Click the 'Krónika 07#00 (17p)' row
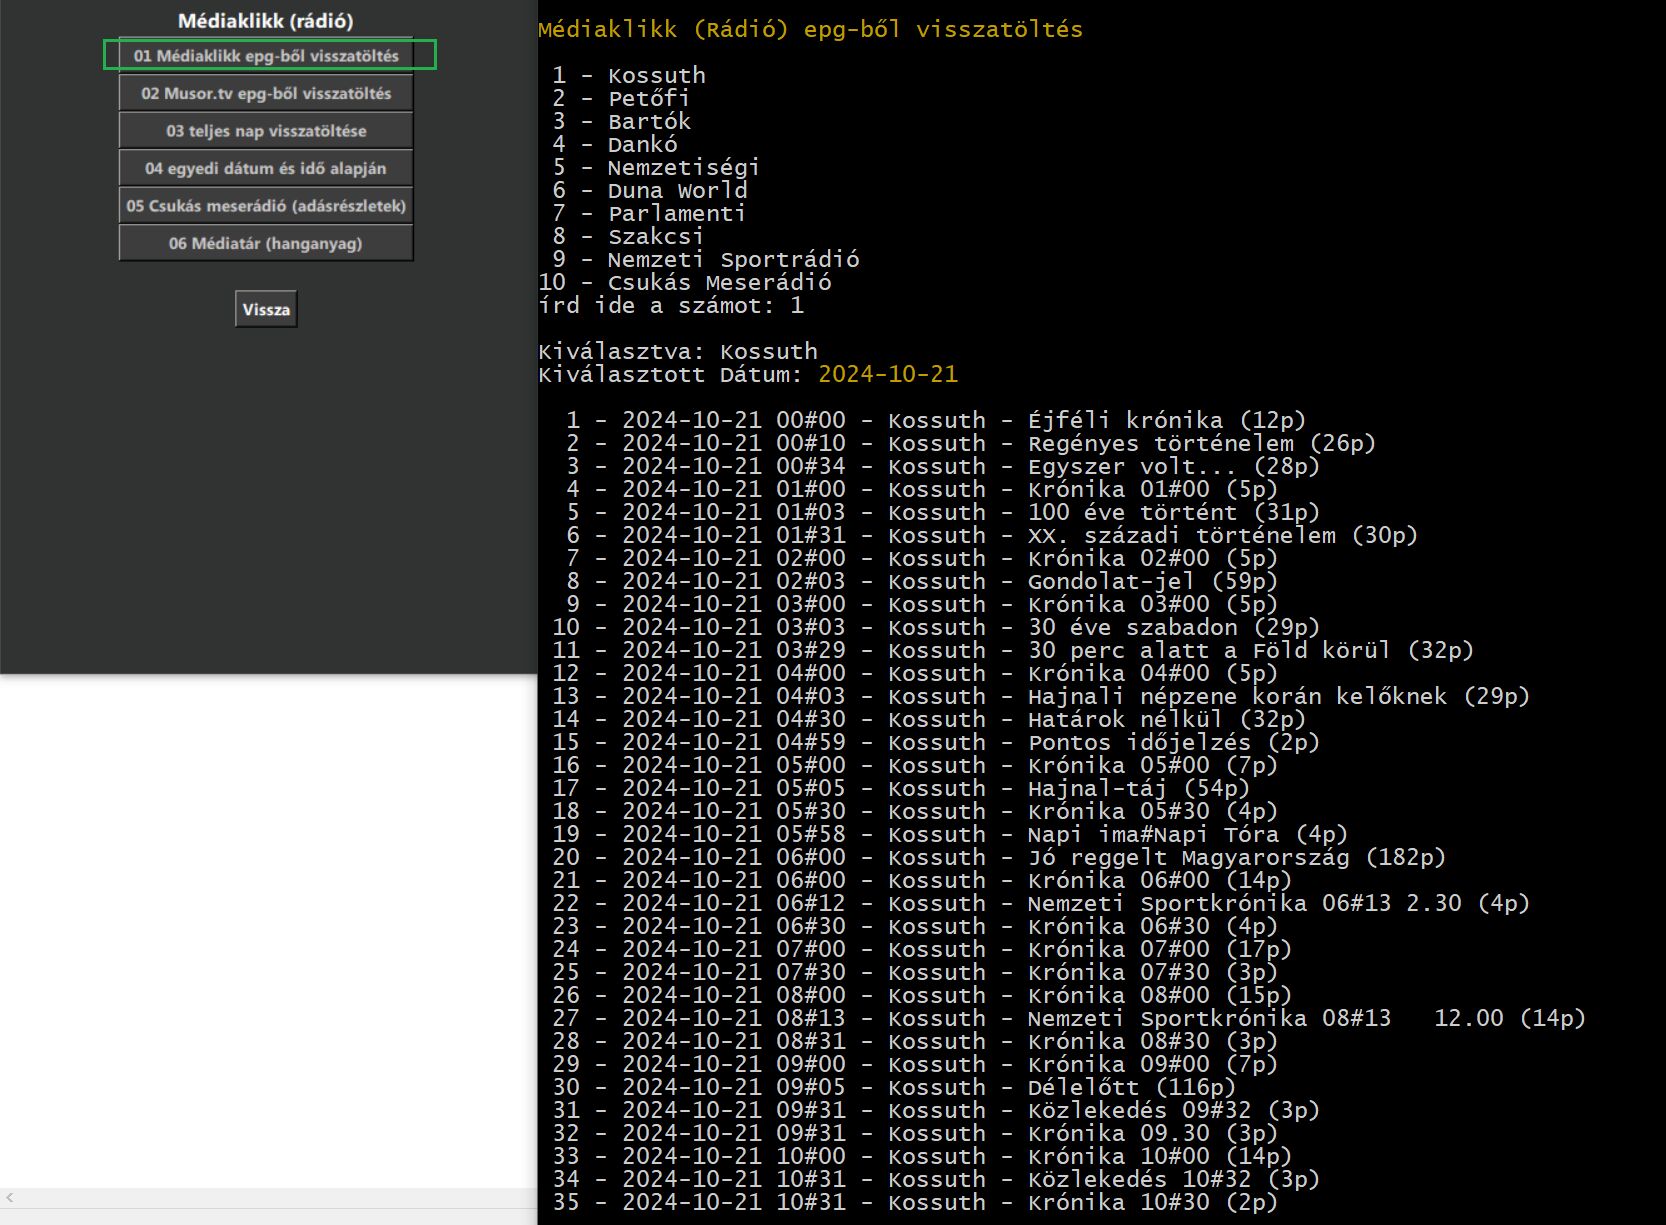Viewport: 1666px width, 1225px height. click(922, 950)
